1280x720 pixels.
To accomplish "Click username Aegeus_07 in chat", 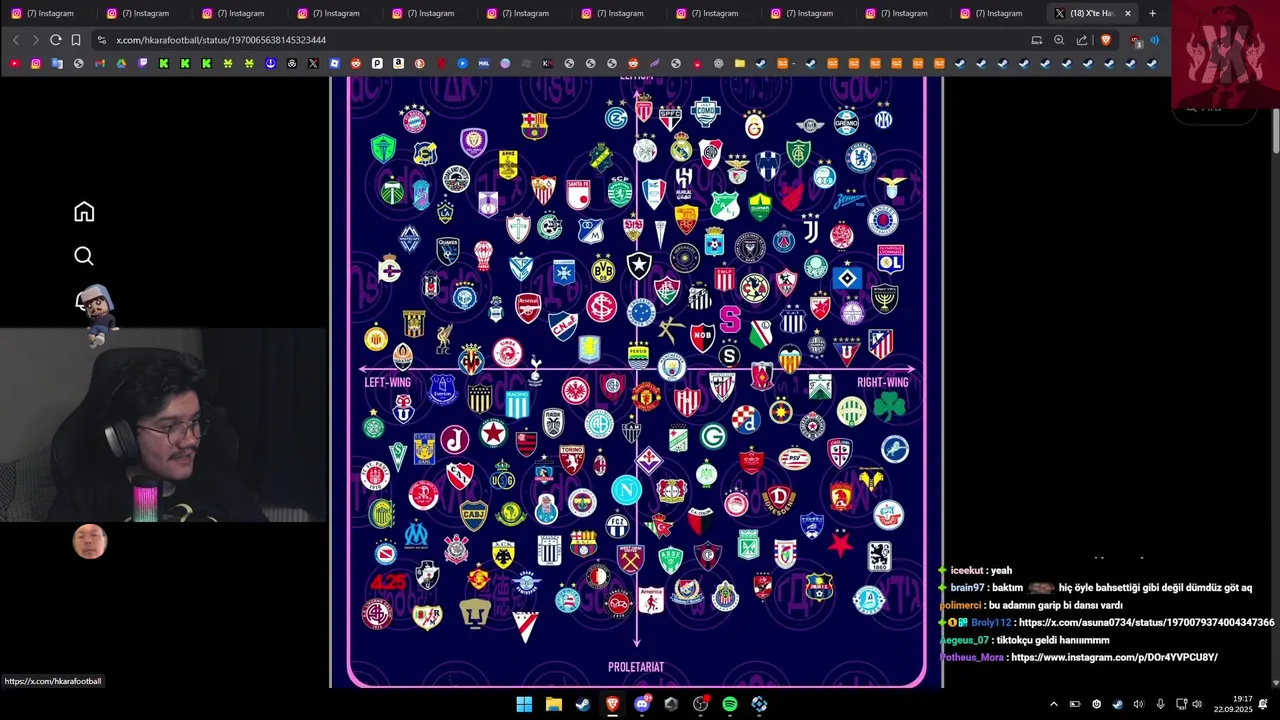I will click(x=964, y=640).
